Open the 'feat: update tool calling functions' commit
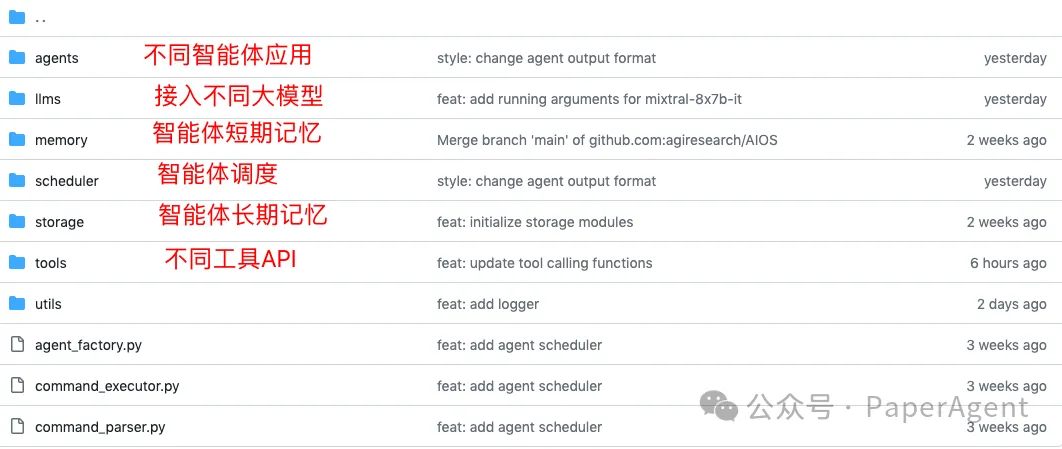Viewport: 1062px width, 449px height. point(544,263)
